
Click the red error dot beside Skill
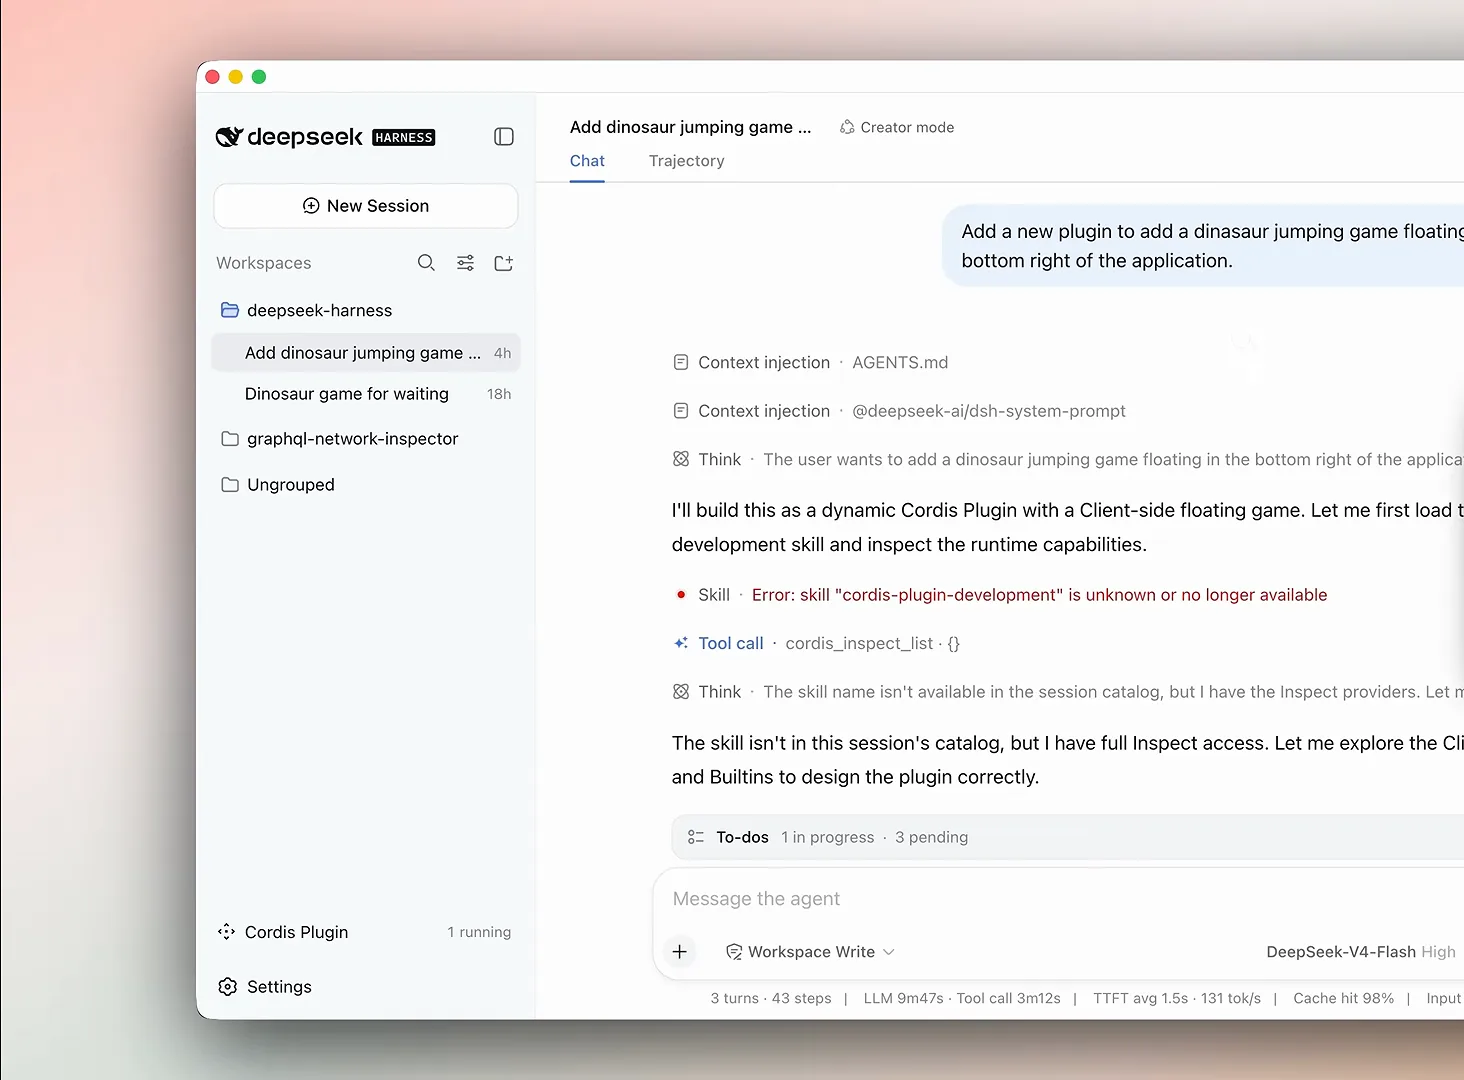coord(681,595)
